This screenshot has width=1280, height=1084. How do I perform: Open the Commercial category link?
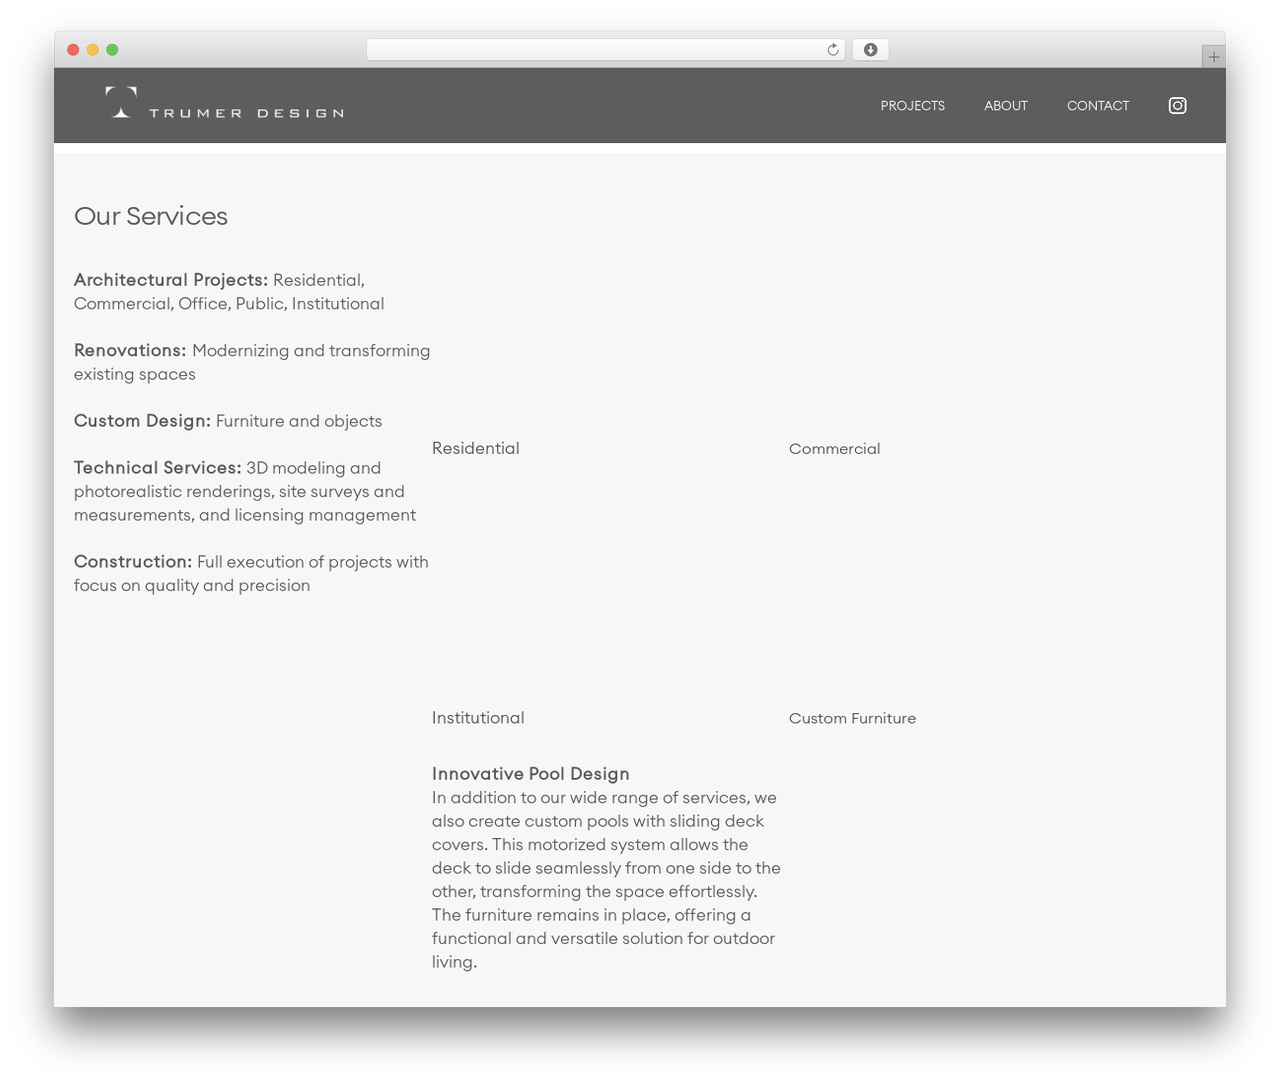coord(834,449)
